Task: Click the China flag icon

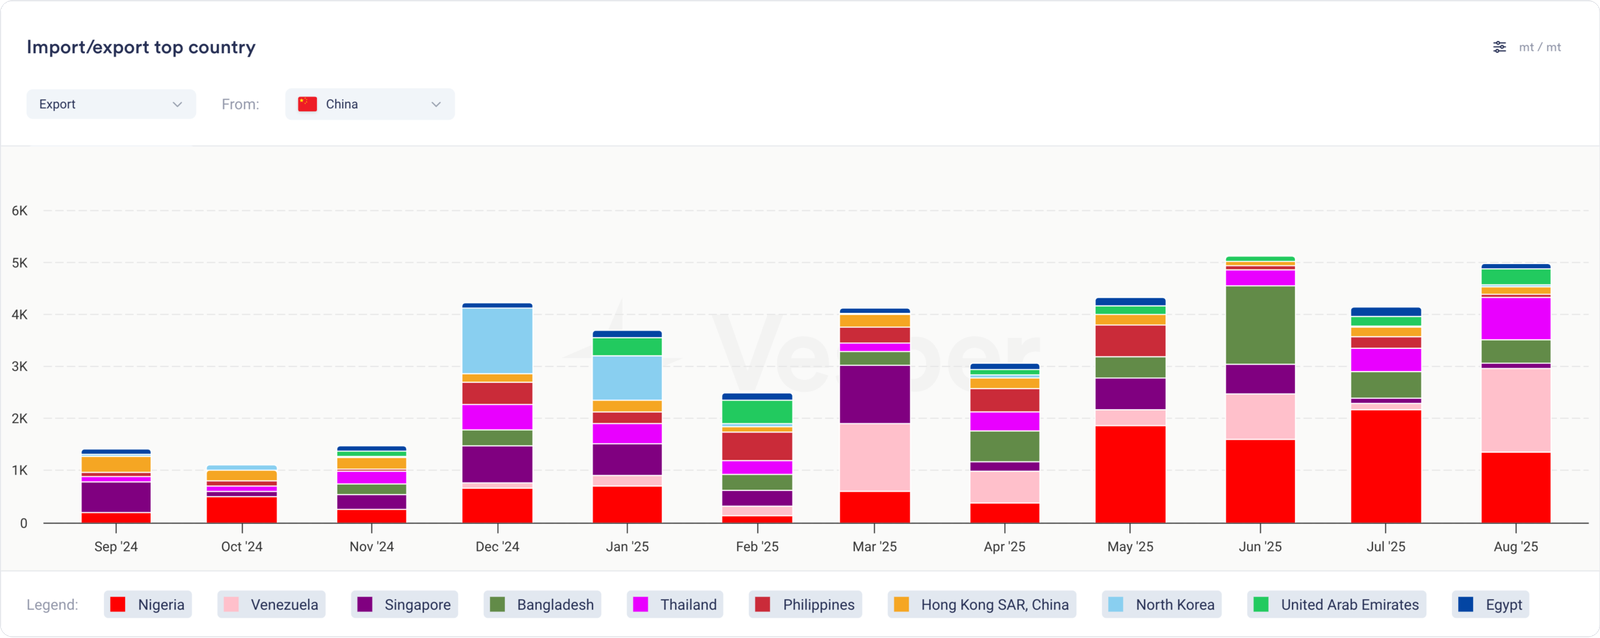Action: click(308, 104)
